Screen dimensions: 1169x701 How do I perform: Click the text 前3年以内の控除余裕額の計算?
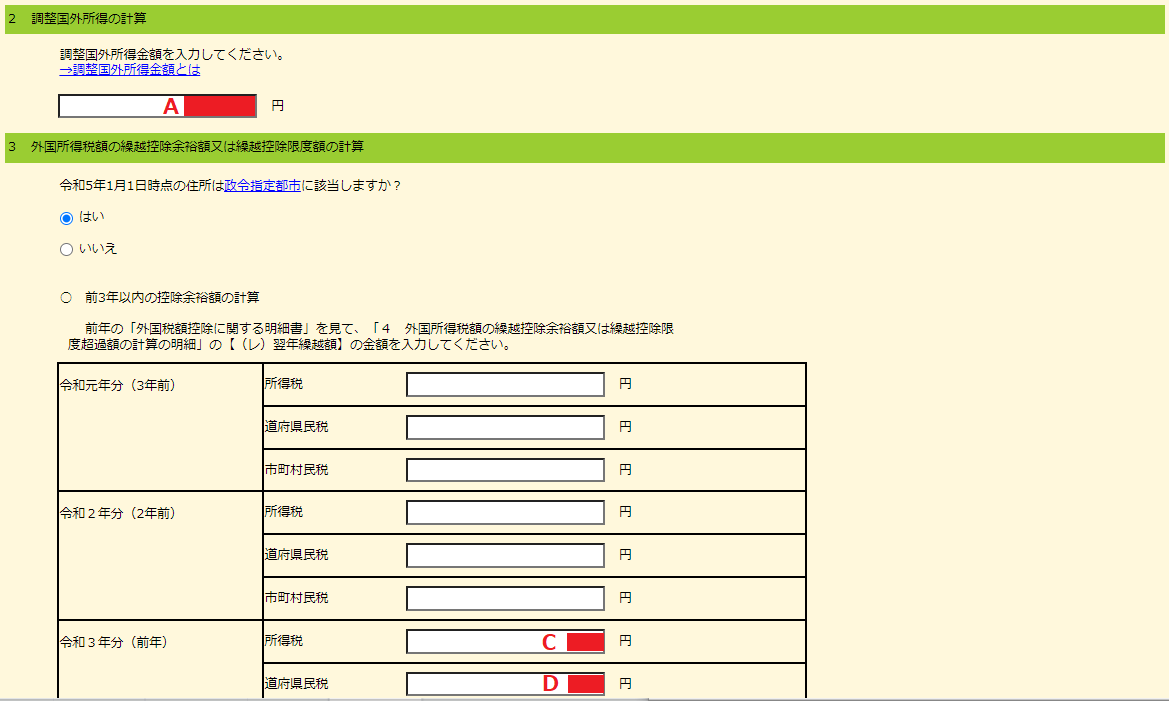172,298
